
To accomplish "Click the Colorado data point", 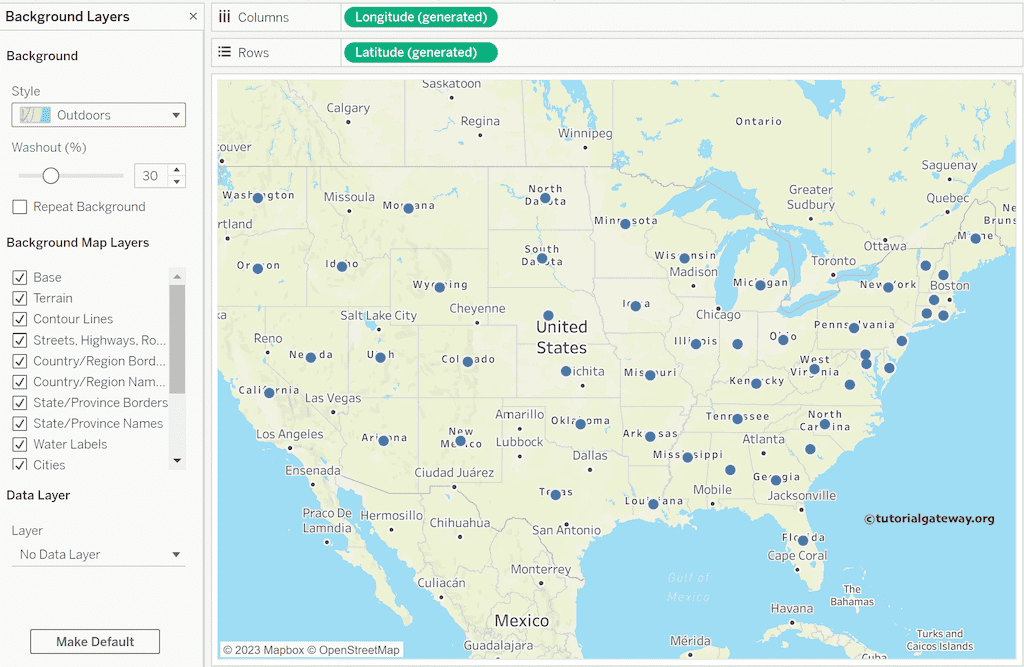I will (468, 361).
